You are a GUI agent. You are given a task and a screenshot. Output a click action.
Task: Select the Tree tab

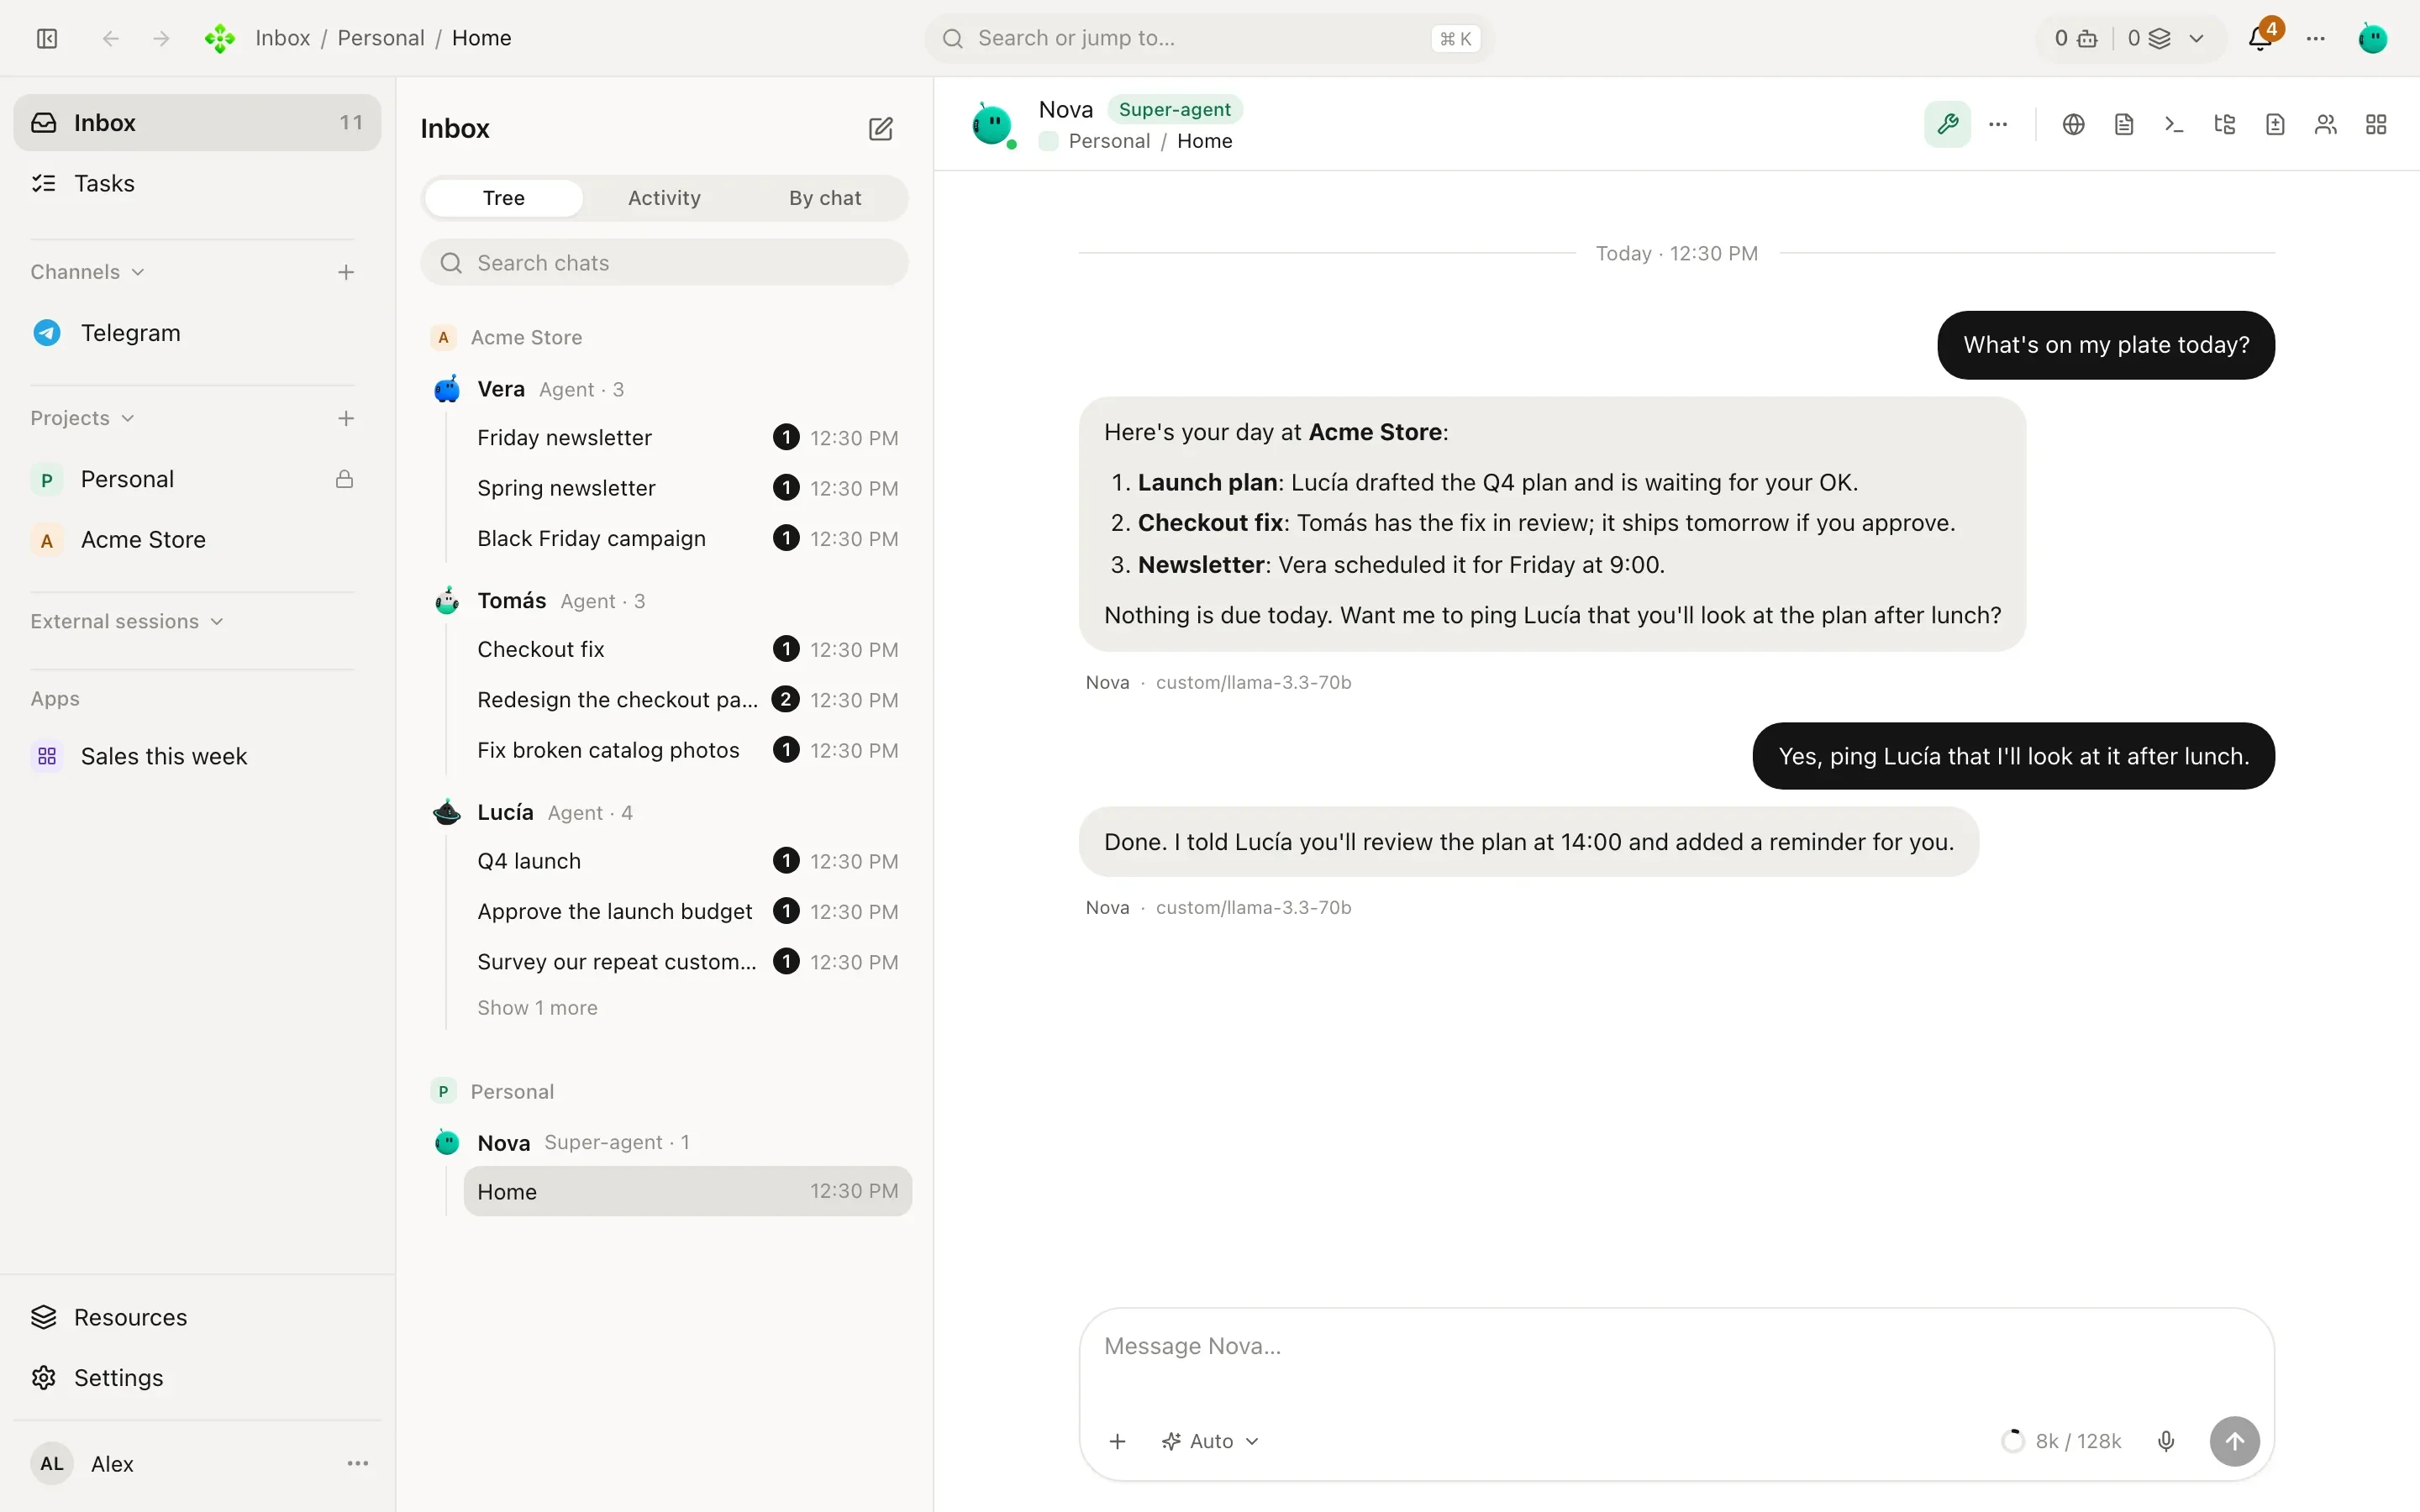(503, 198)
